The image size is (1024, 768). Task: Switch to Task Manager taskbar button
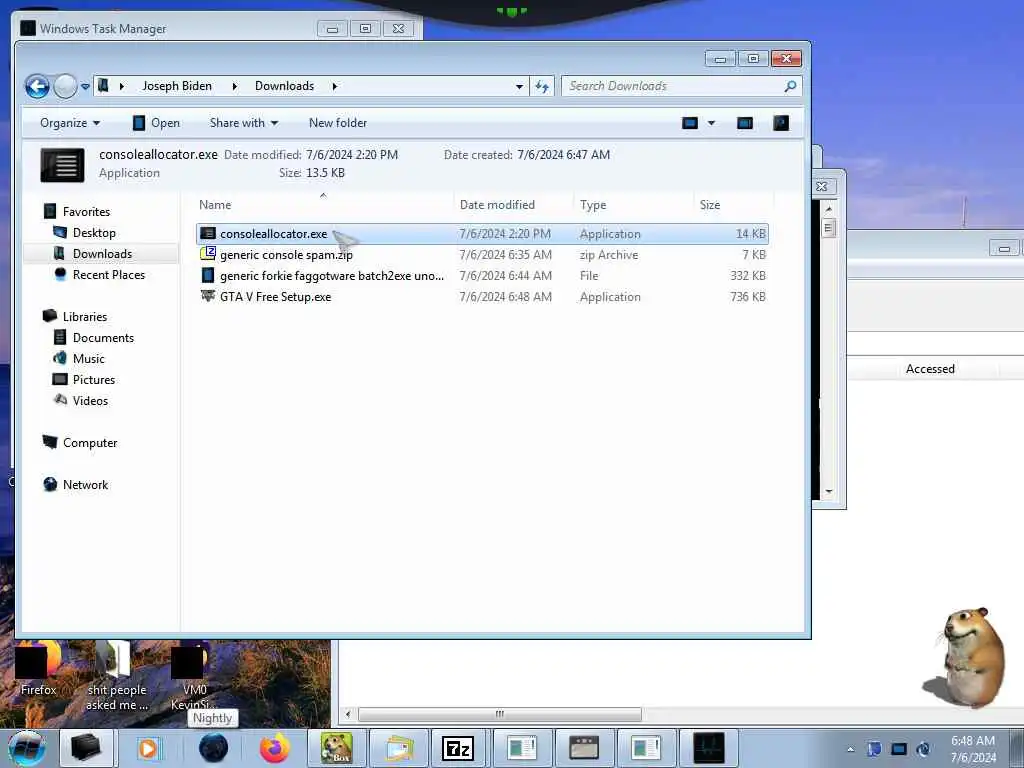pyautogui.click(x=709, y=748)
